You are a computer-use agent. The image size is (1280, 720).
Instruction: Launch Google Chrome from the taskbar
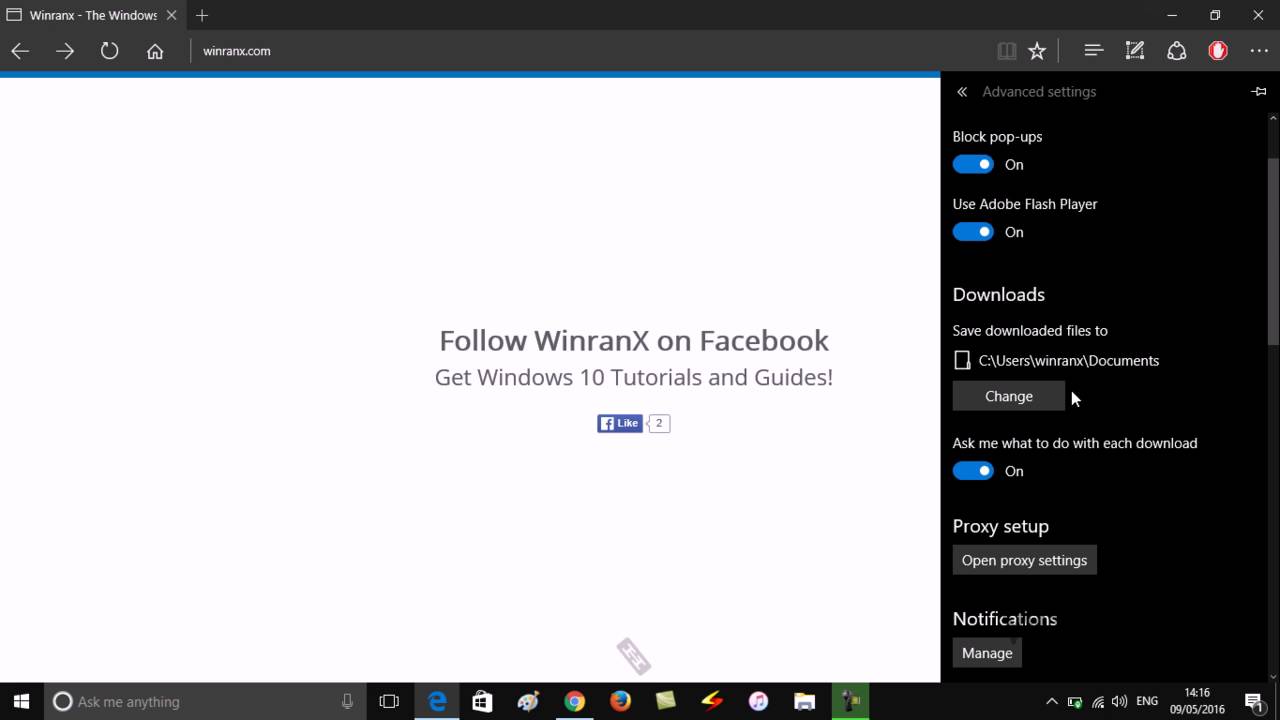(x=574, y=701)
